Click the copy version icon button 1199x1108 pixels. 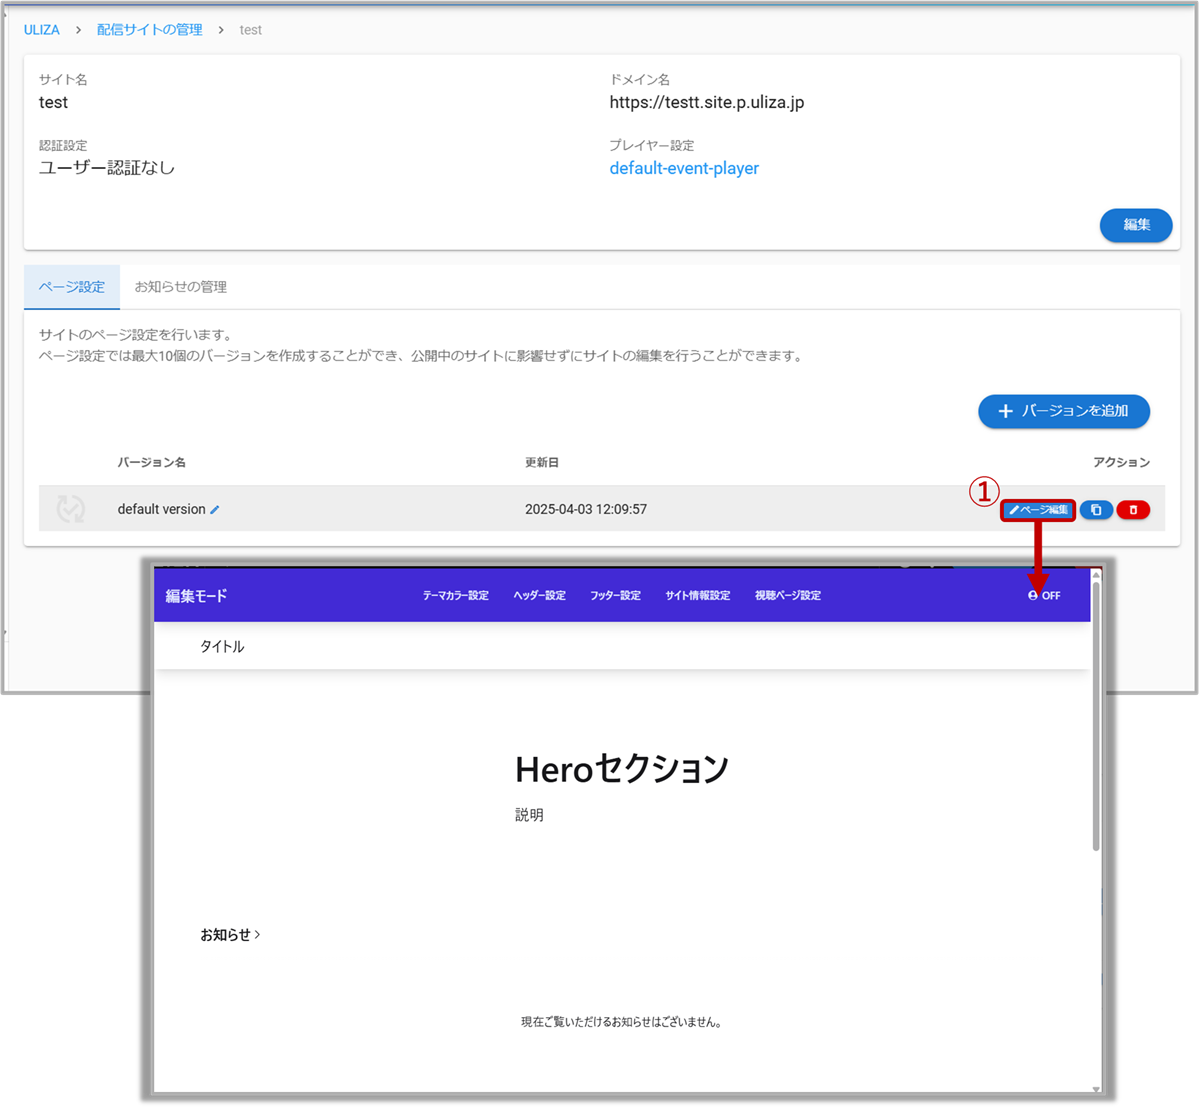pyautogui.click(x=1096, y=510)
